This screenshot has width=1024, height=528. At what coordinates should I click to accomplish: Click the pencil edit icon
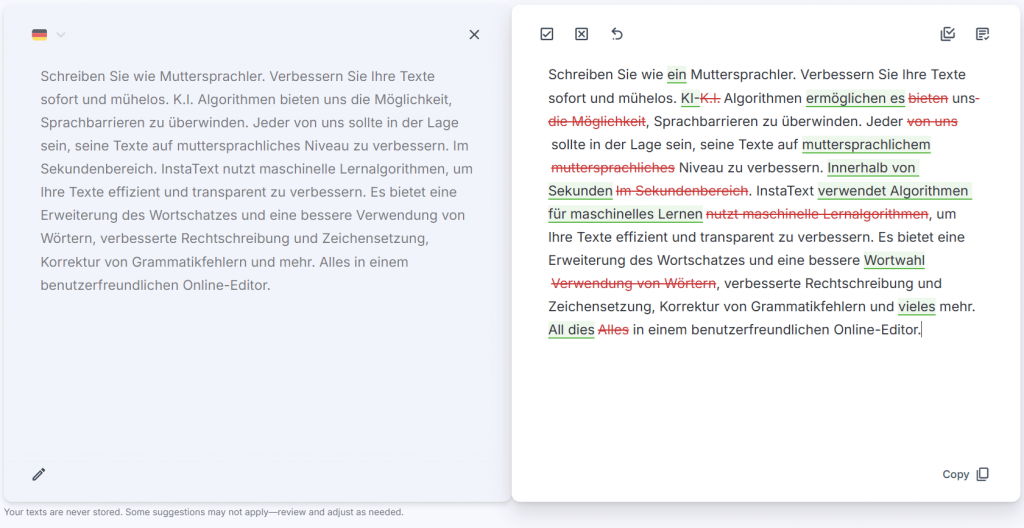coord(39,474)
